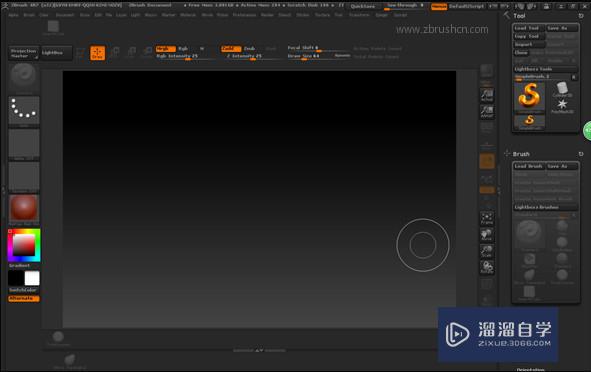This screenshot has width=591, height=372.
Task: Click the Frame icon on right shelf
Action: click(487, 219)
